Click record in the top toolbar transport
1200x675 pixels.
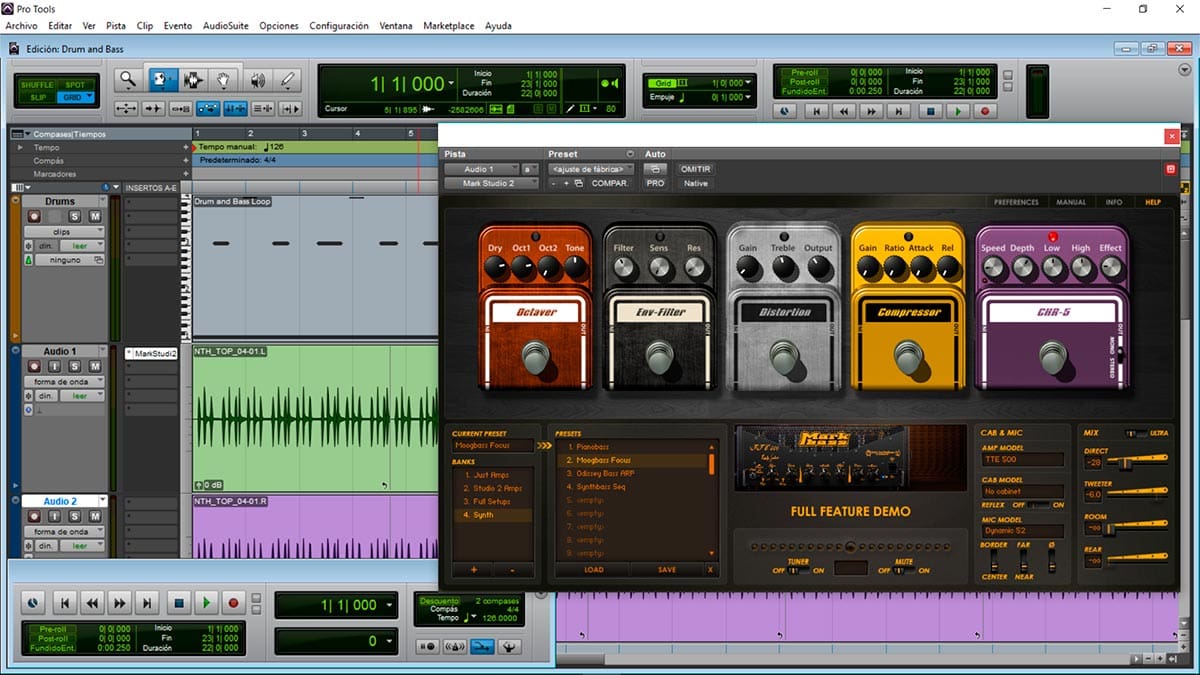point(985,112)
